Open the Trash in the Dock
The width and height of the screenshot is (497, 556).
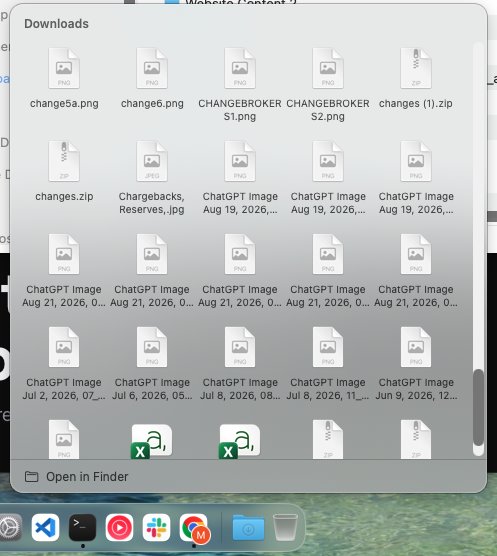[x=285, y=527]
